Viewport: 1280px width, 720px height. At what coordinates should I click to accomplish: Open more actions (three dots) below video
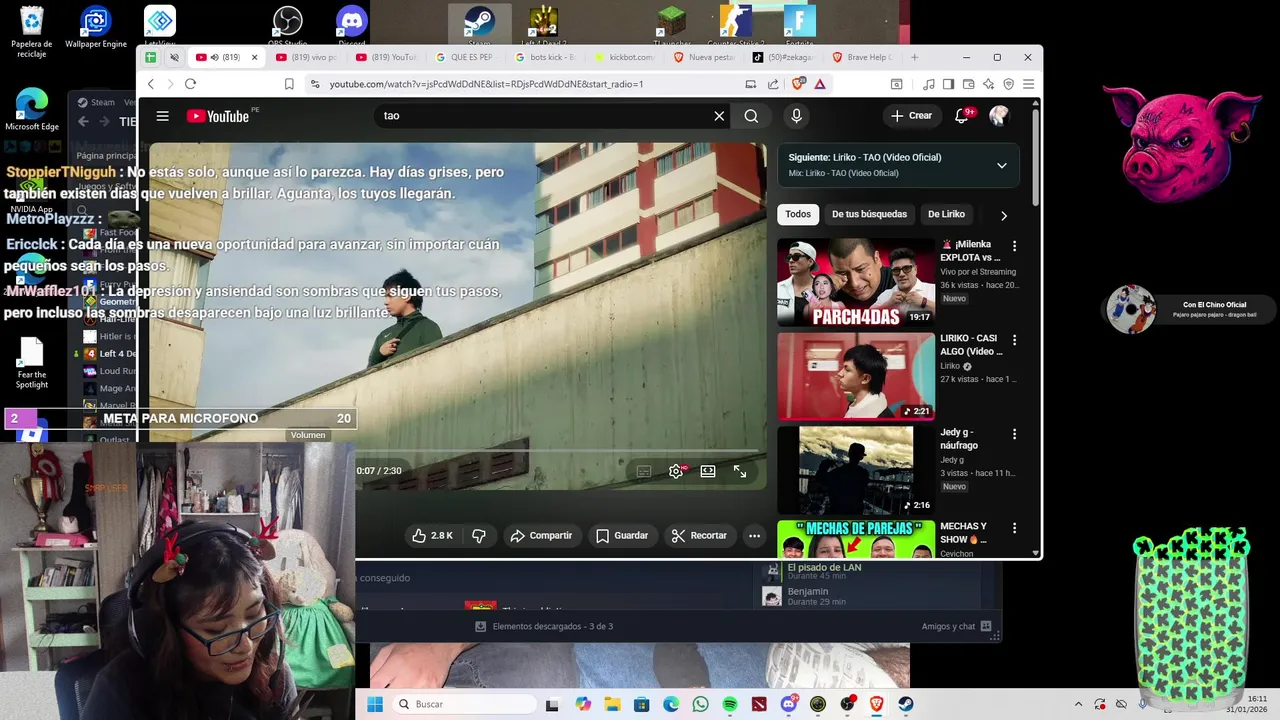tap(755, 536)
